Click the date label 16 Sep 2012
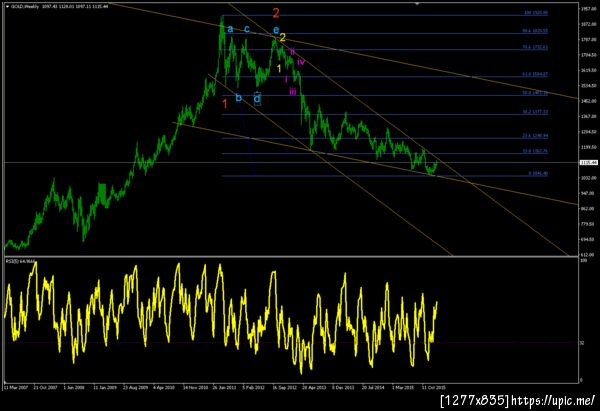The height and width of the screenshot is (411, 600). (285, 388)
